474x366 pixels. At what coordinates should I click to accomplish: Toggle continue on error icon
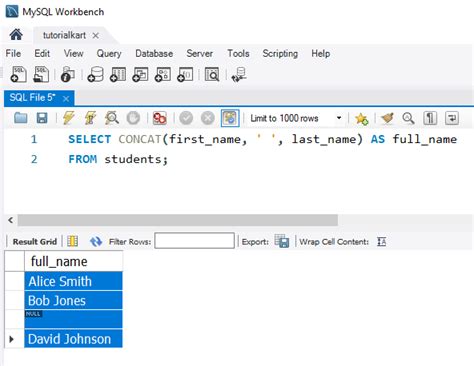tap(159, 118)
